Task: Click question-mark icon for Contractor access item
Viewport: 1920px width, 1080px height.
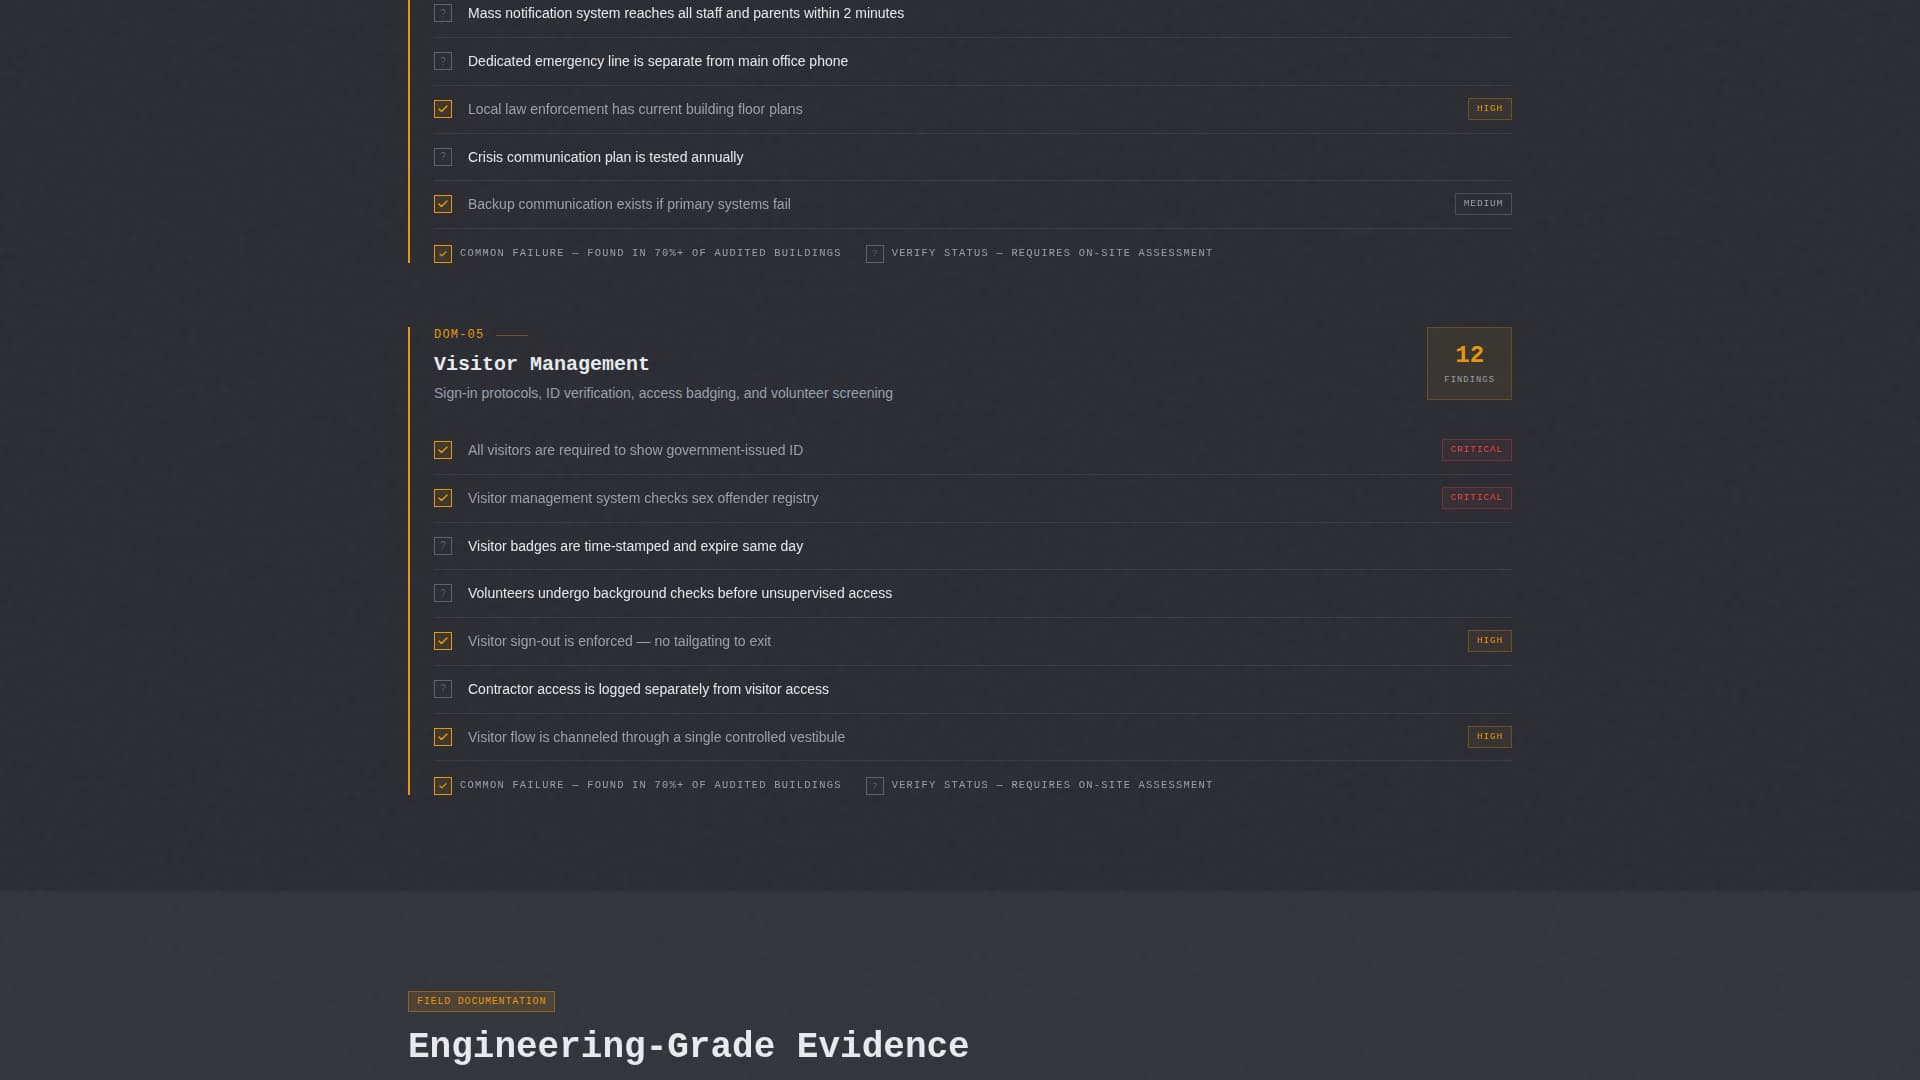Action: coord(443,689)
